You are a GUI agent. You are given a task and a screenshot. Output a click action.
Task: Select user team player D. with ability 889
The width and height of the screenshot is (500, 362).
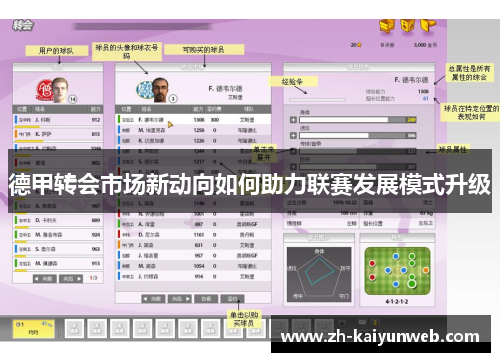(58, 220)
